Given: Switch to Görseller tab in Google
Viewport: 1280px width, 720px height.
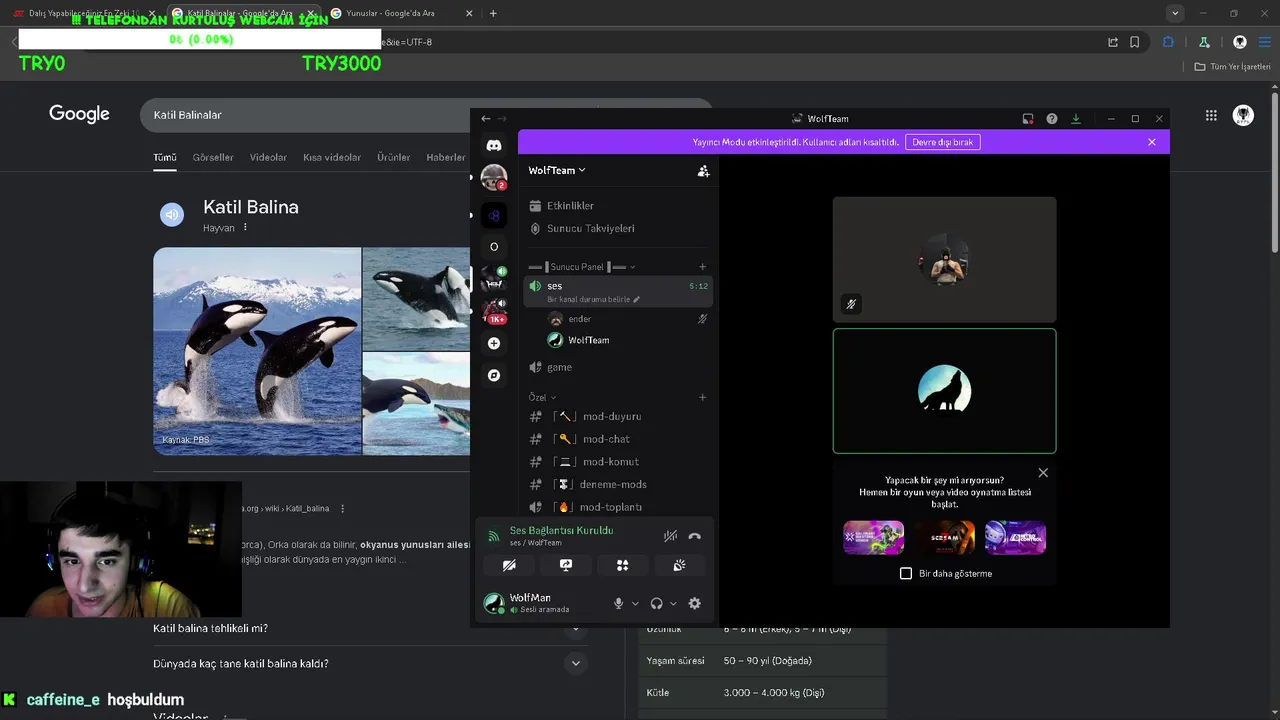Looking at the screenshot, I should coord(213,157).
